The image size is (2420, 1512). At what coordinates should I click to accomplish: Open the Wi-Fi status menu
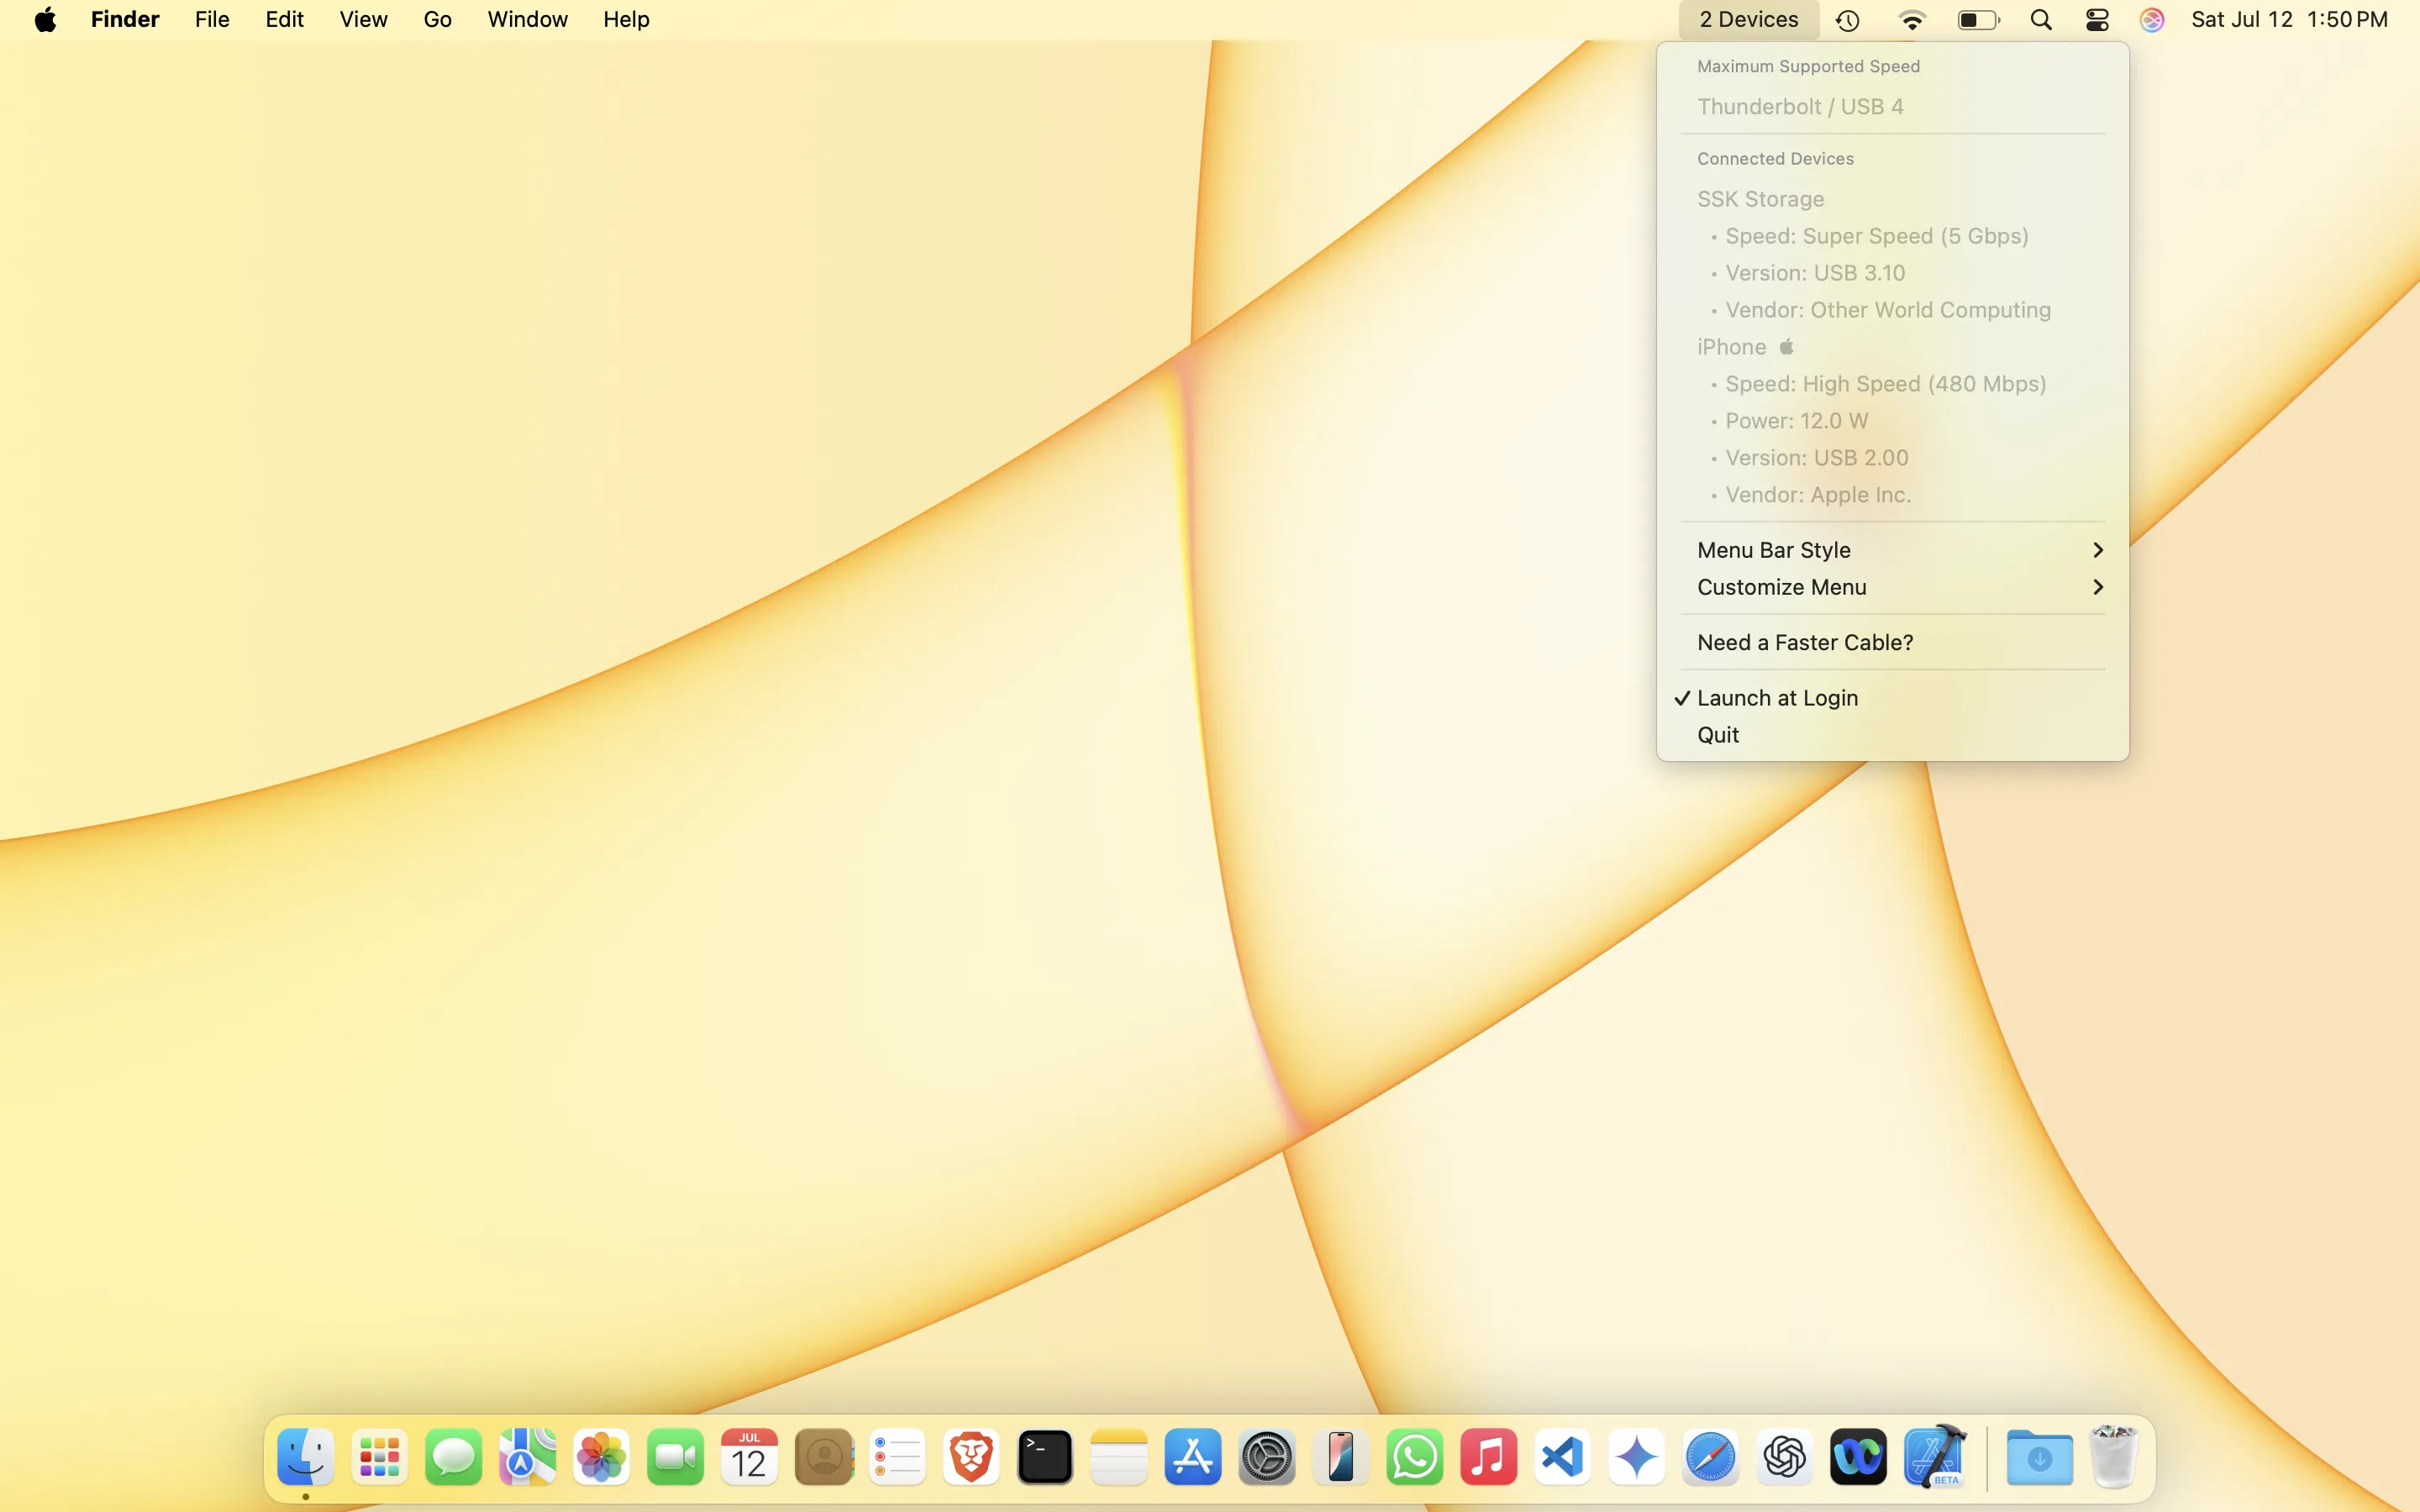coord(1911,20)
